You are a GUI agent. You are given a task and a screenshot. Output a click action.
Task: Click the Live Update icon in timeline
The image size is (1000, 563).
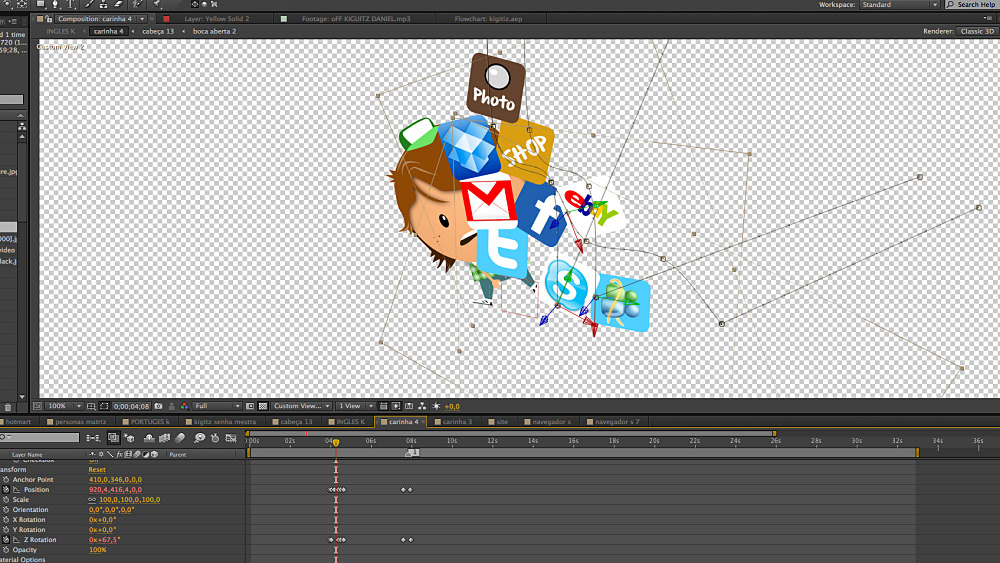pos(114,438)
